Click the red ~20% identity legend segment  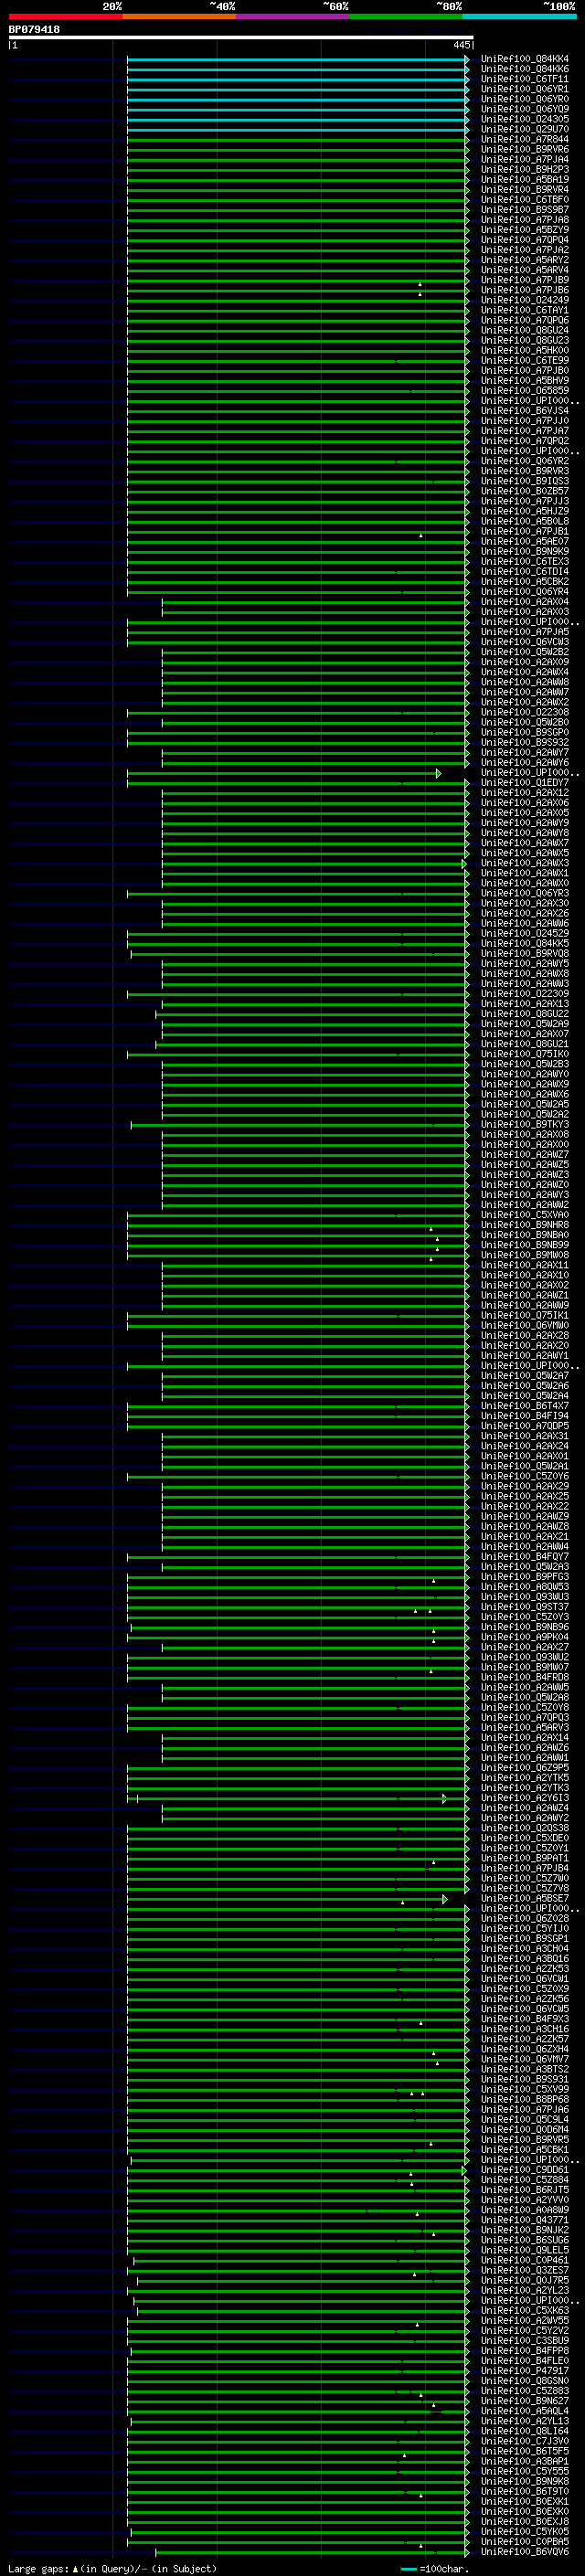click(65, 16)
